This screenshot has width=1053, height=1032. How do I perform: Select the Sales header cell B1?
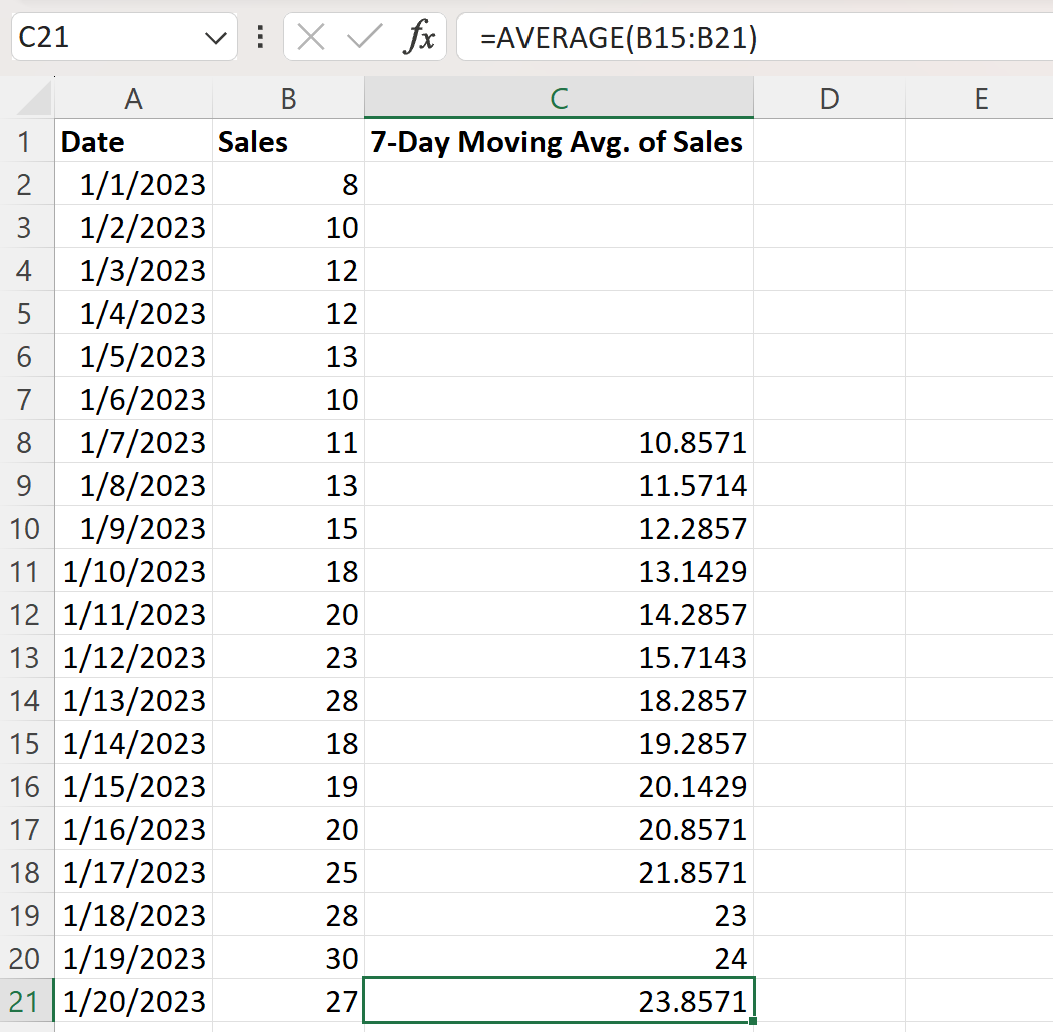pos(288,141)
